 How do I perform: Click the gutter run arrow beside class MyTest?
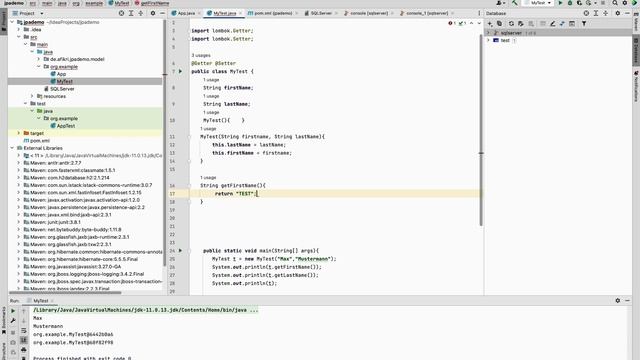click(180, 71)
